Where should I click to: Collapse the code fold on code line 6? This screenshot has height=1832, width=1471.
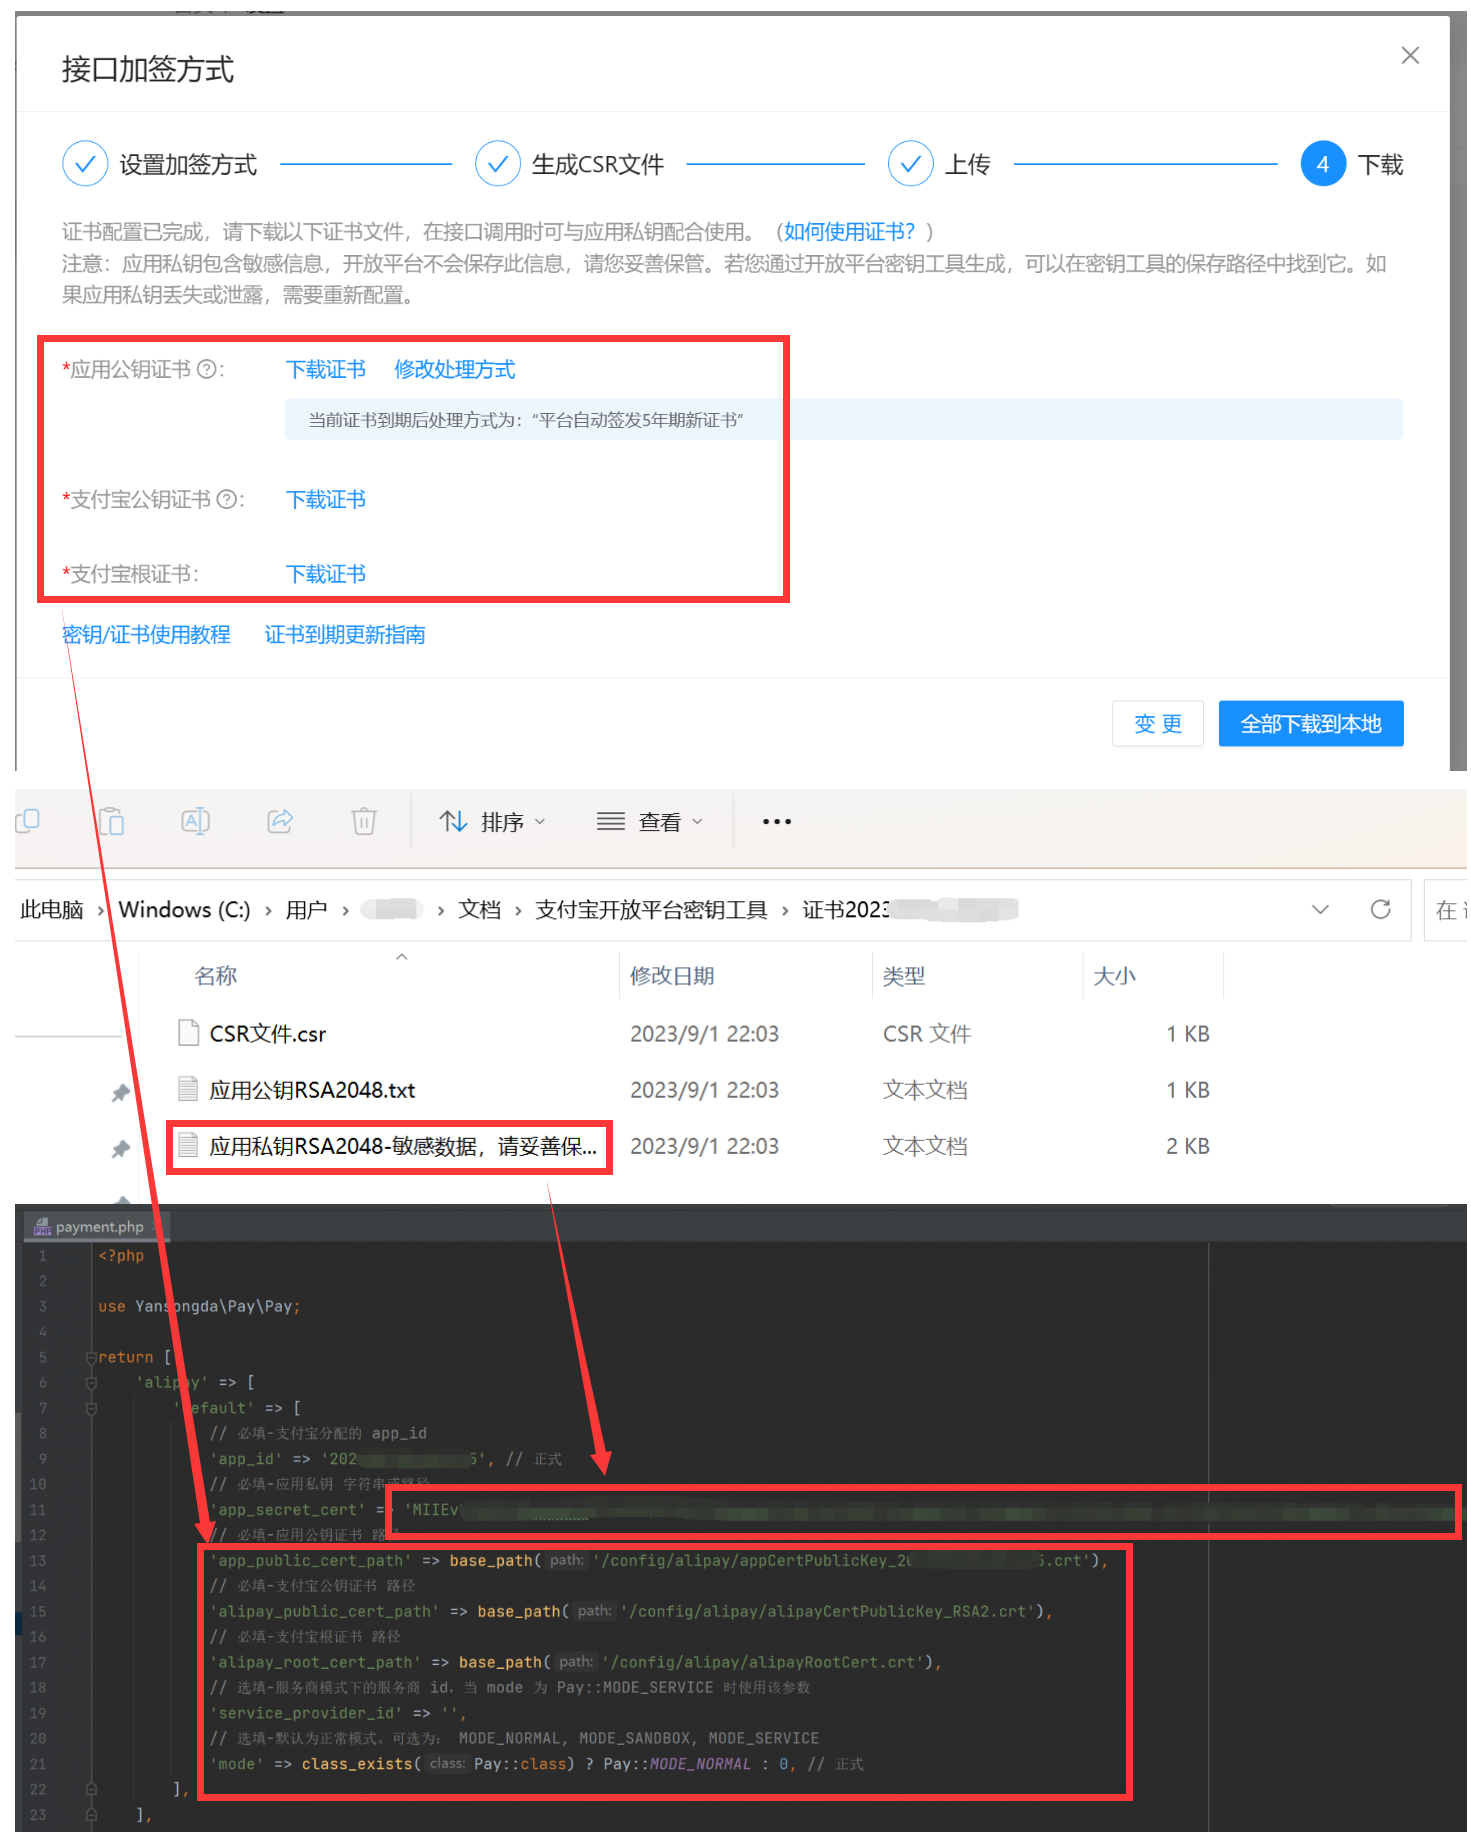tap(91, 1383)
